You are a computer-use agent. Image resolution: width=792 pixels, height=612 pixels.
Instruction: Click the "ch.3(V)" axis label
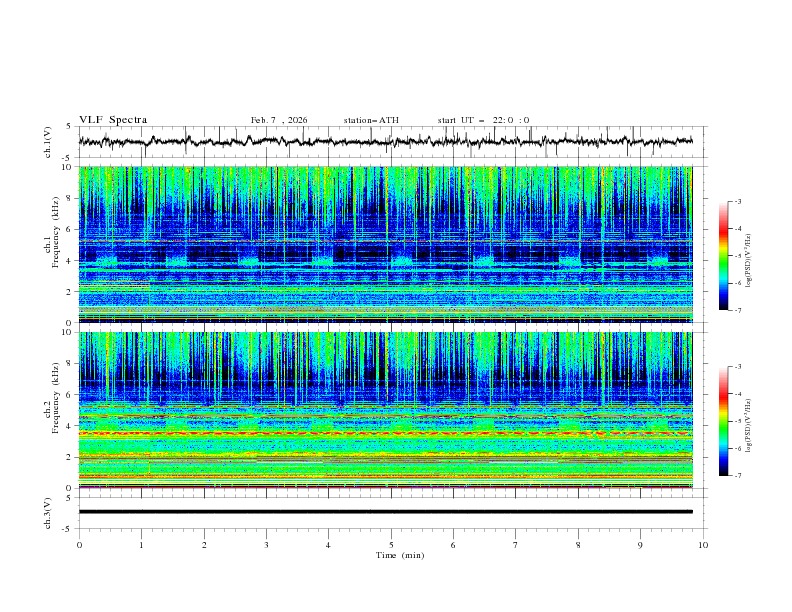(x=48, y=513)
